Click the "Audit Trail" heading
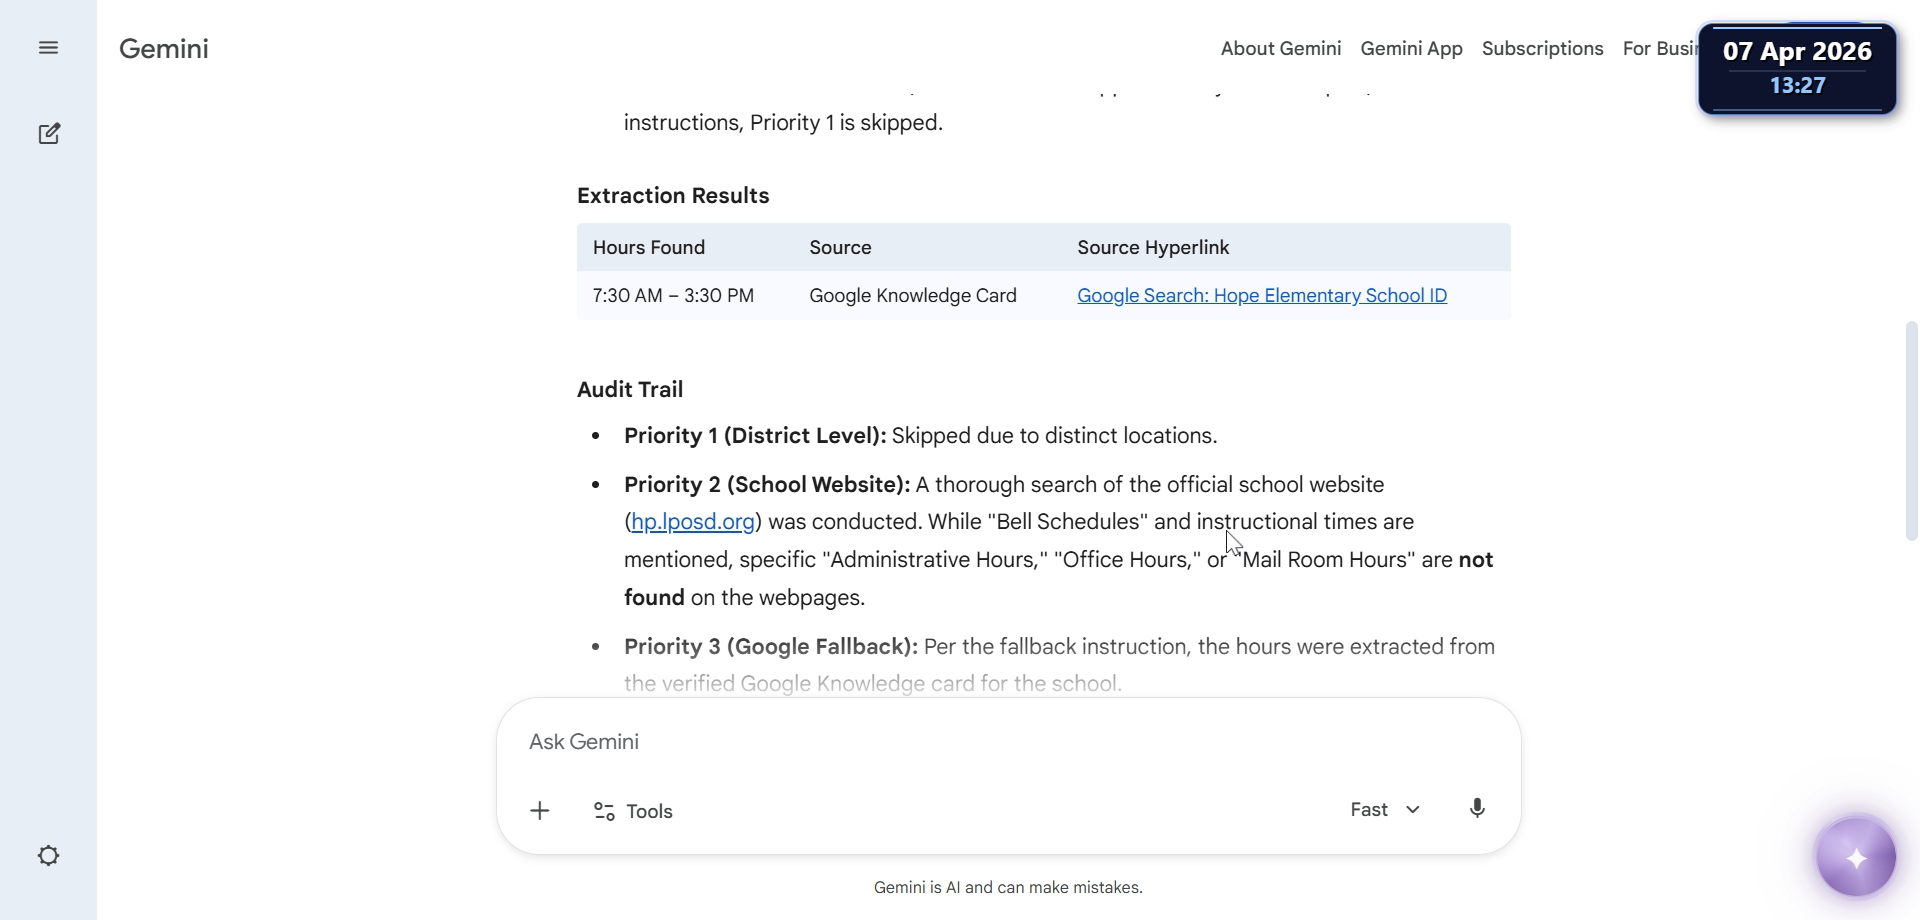The image size is (1920, 920). [630, 390]
